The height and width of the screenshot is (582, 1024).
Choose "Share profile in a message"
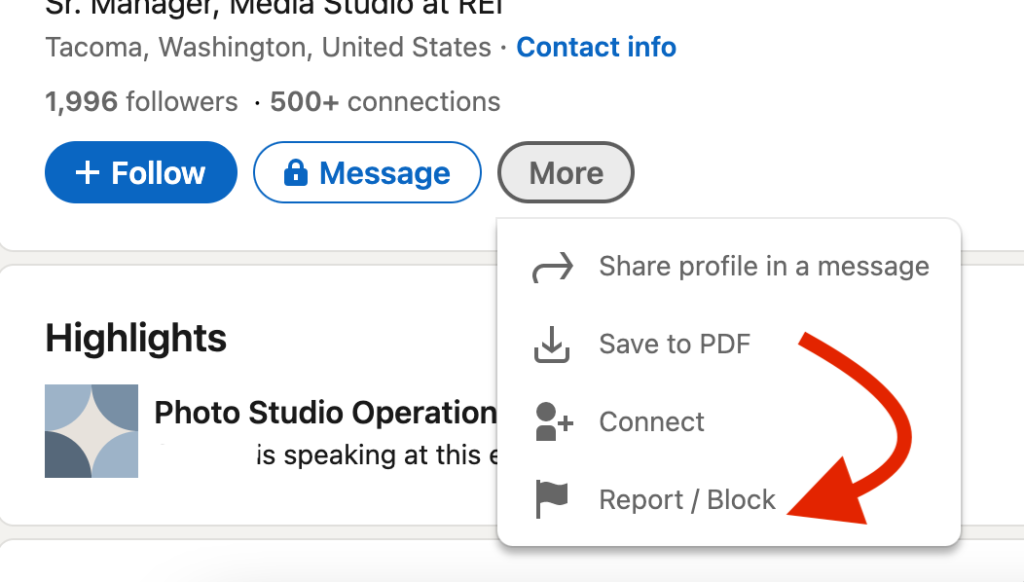point(763,266)
